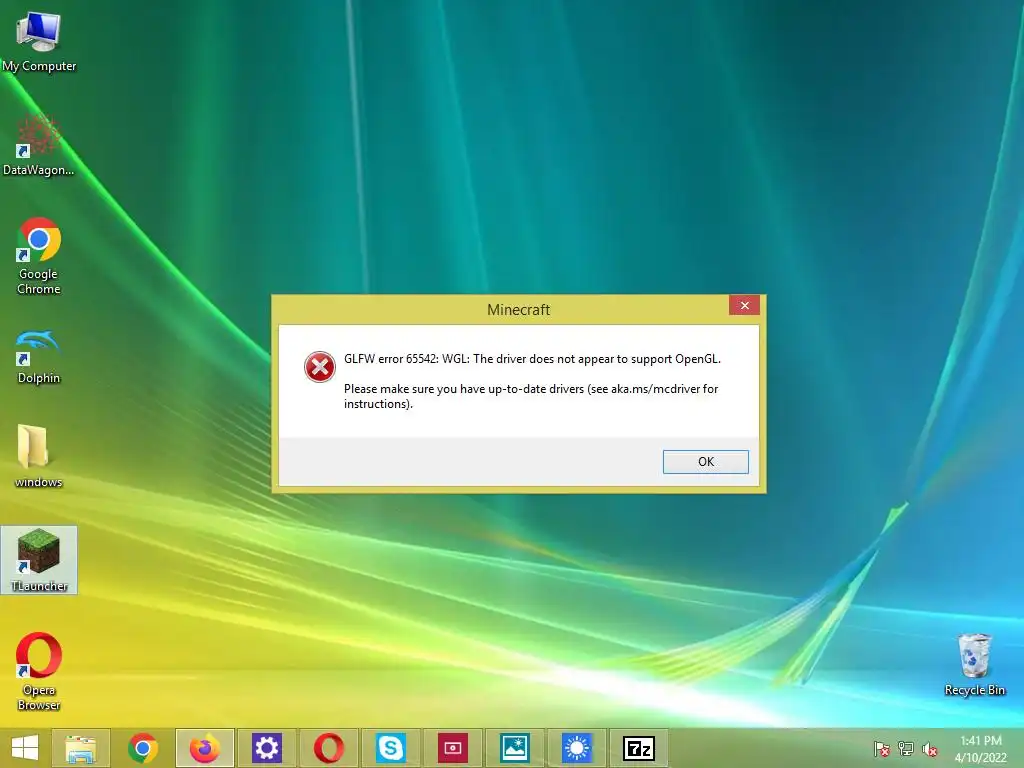The width and height of the screenshot is (1024, 768).
Task: Select My Computer desktop icon
Action: click(x=39, y=41)
